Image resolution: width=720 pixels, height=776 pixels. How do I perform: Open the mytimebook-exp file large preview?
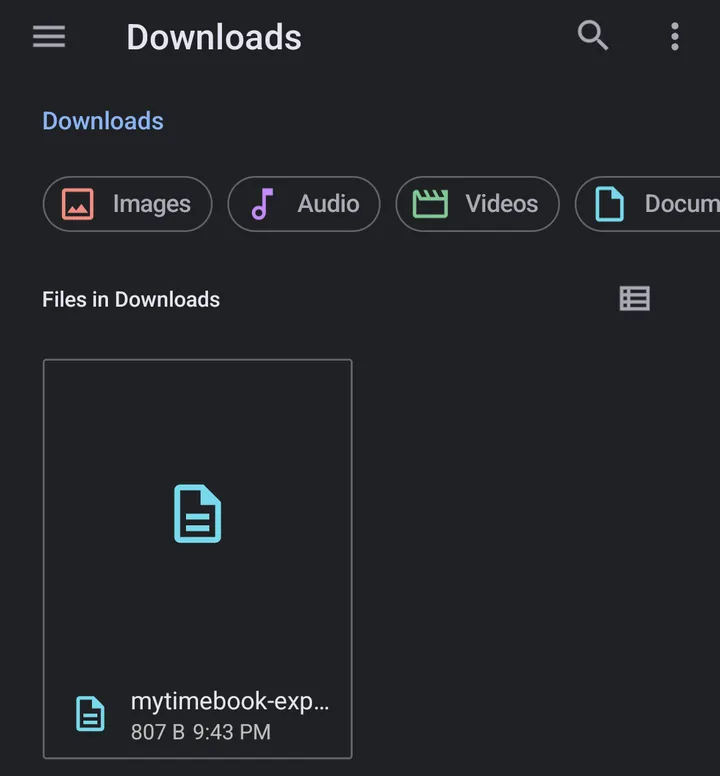click(x=197, y=513)
